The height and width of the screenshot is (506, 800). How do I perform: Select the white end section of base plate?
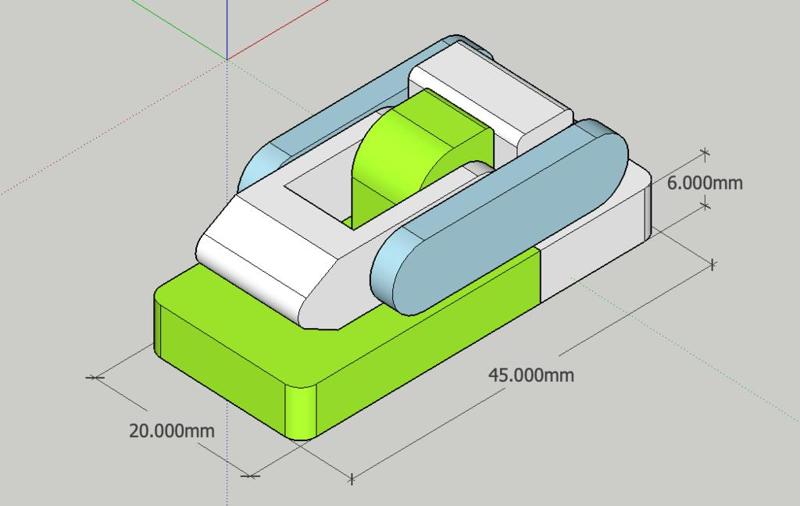(x=595, y=231)
